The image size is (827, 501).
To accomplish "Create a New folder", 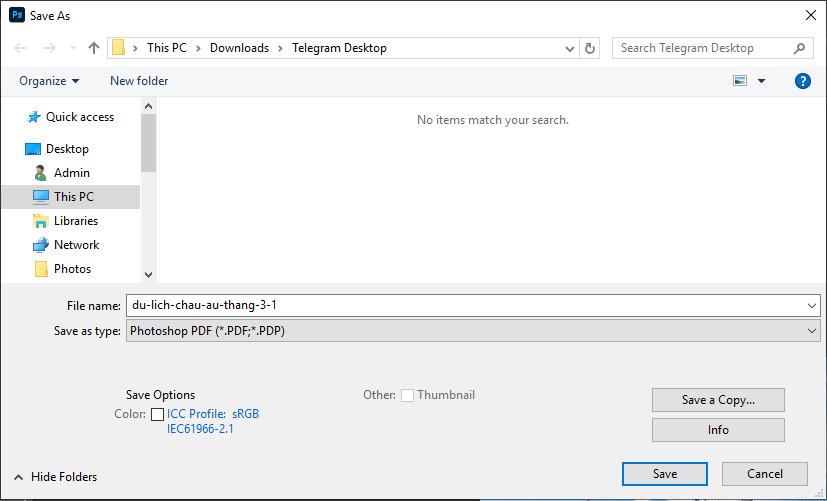I will [x=139, y=81].
